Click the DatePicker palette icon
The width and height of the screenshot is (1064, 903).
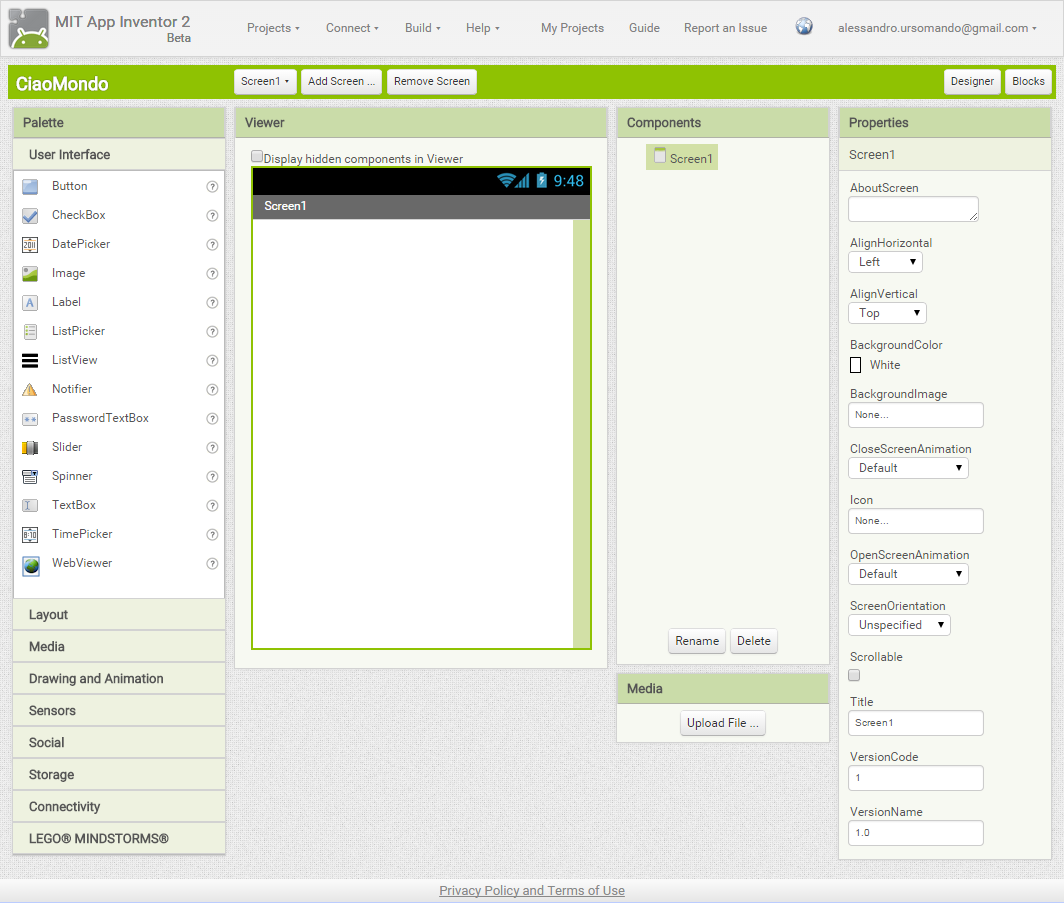(x=30, y=244)
